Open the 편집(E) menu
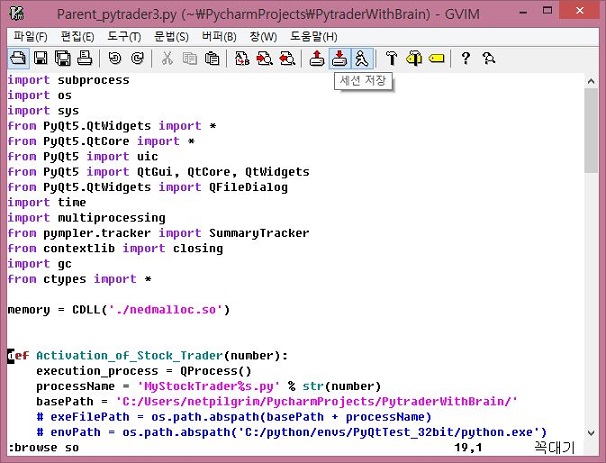The width and height of the screenshot is (606, 463). pyautogui.click(x=77, y=37)
